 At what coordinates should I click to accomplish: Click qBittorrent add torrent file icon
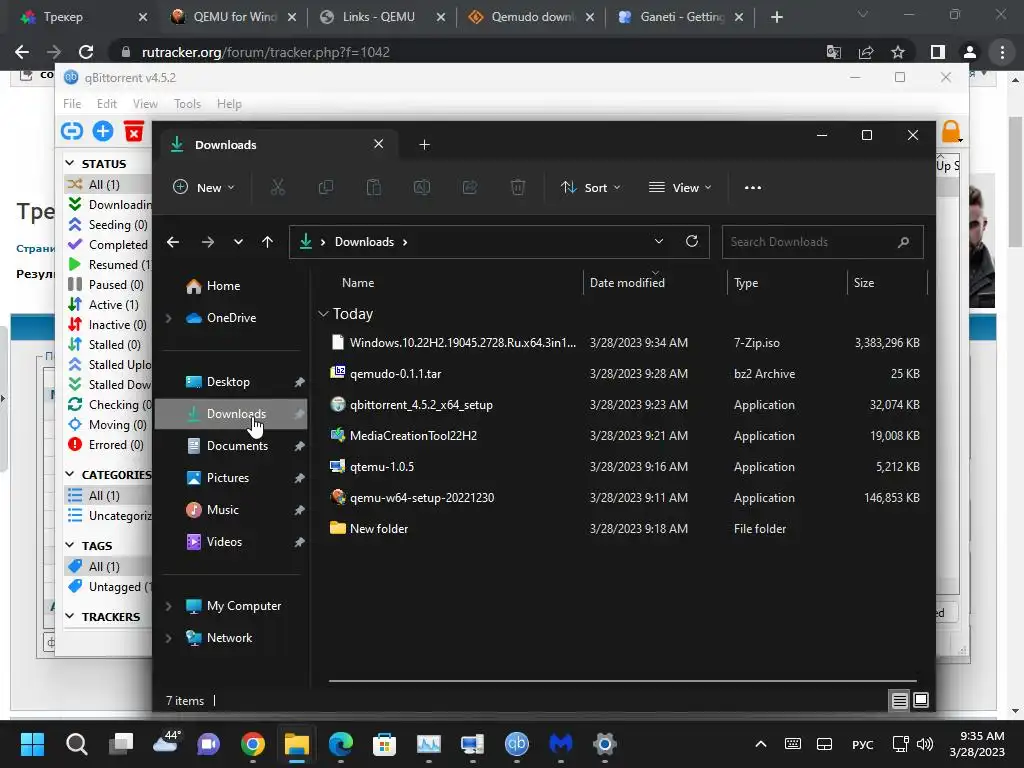(103, 131)
